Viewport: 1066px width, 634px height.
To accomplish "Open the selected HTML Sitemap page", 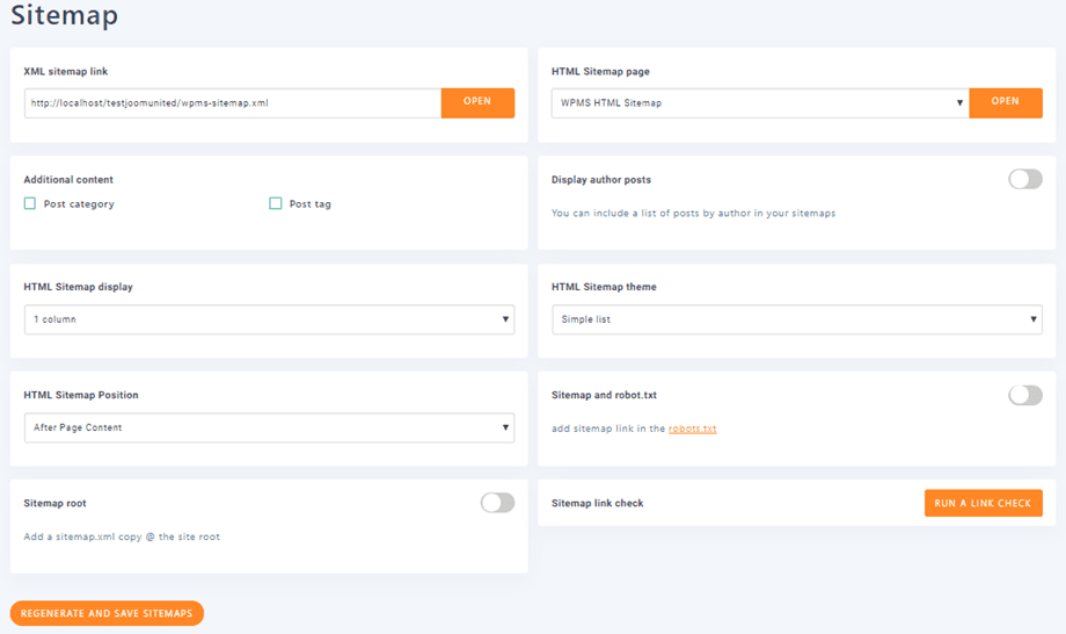I will pyautogui.click(x=1005, y=102).
